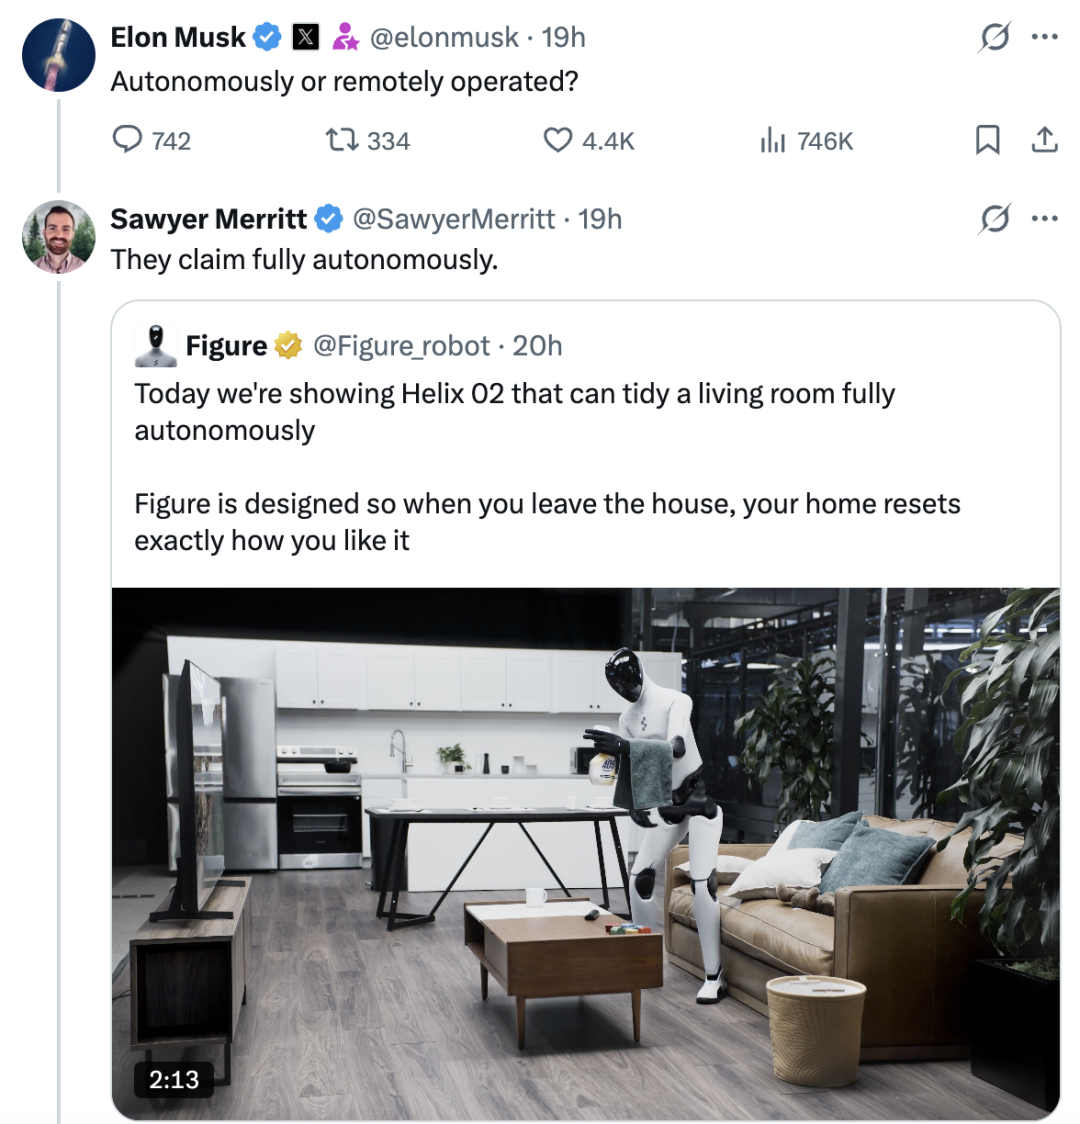The height and width of the screenshot is (1124, 1080).
Task: Open Sawyer Merritt's profile picture
Action: 58,236
